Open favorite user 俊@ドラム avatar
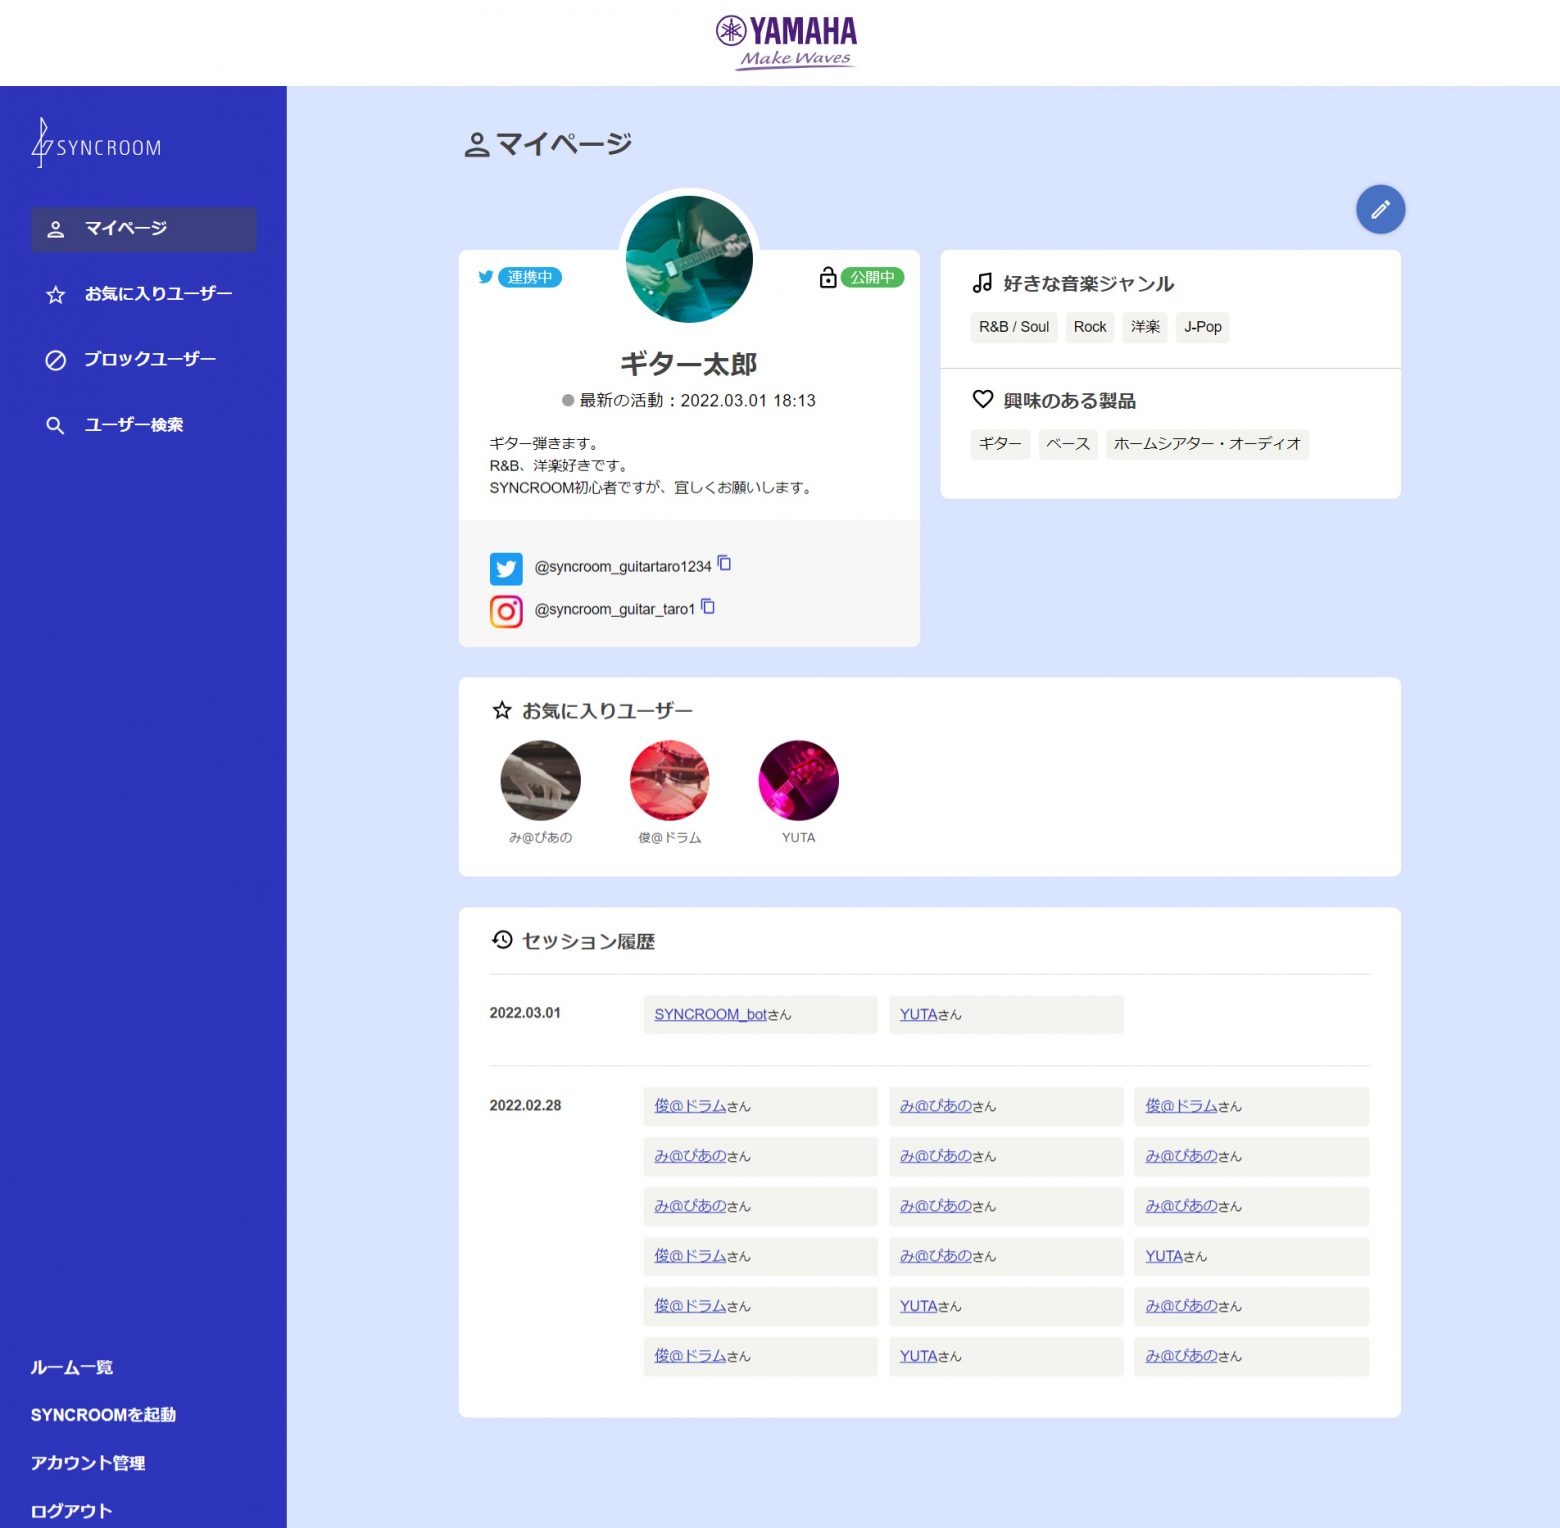1560x1528 pixels. coord(669,780)
